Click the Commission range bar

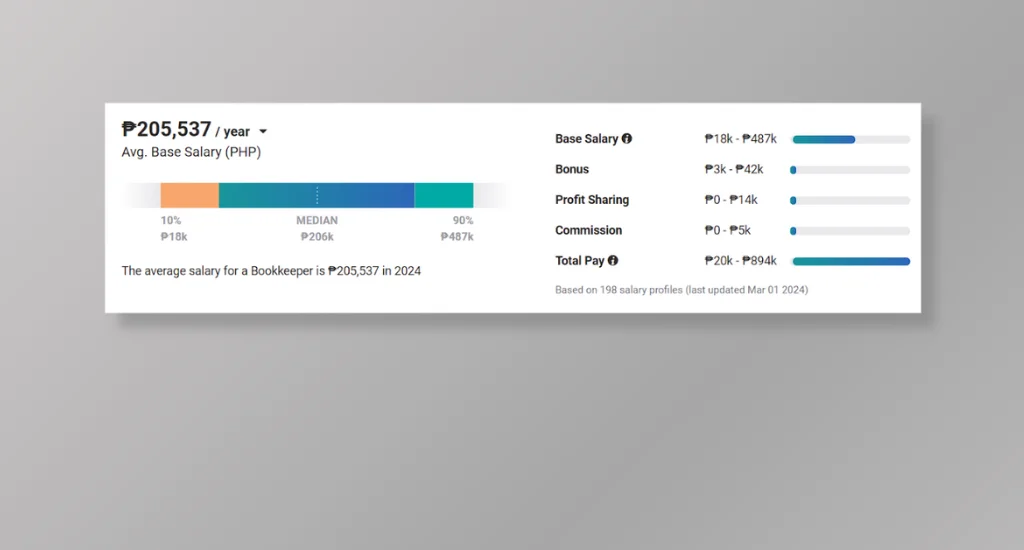tap(851, 231)
